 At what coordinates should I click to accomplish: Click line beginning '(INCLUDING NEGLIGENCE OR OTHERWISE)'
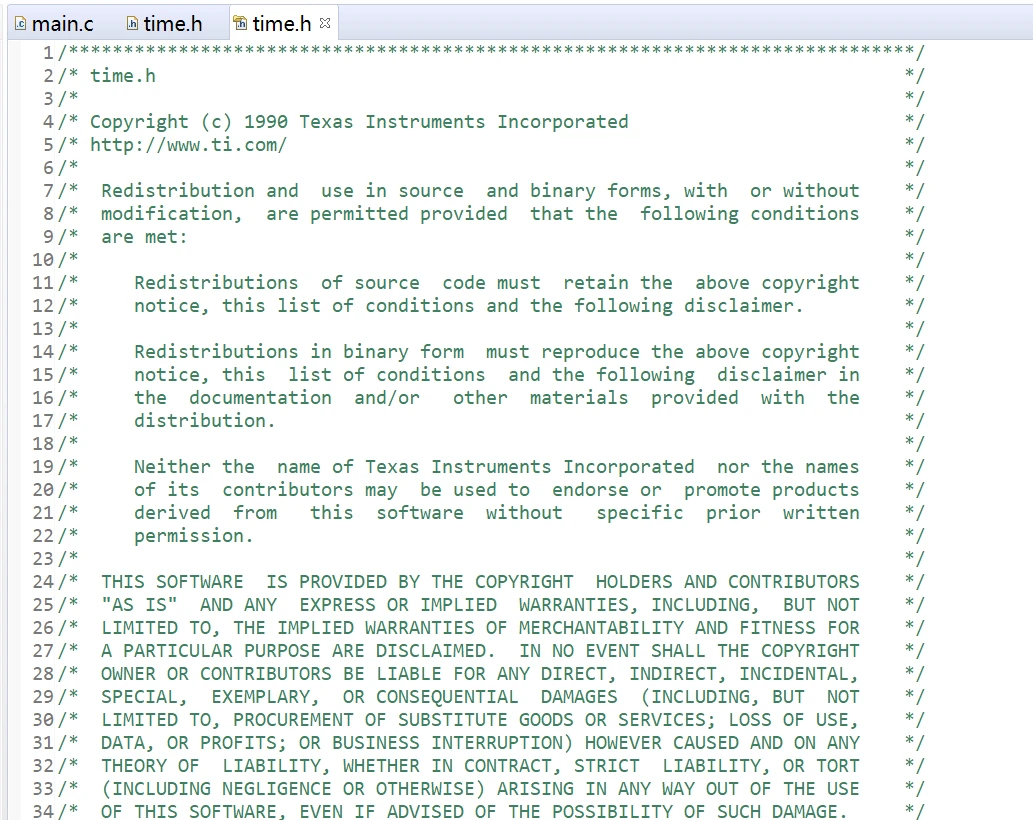point(480,789)
